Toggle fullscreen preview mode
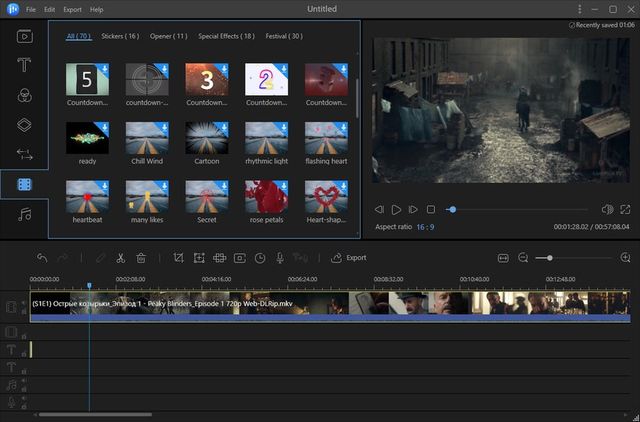Image resolution: width=640 pixels, height=422 pixels. click(625, 209)
